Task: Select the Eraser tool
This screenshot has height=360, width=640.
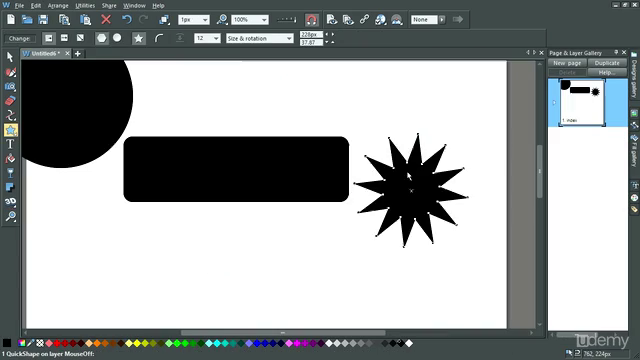Action: click(x=10, y=101)
